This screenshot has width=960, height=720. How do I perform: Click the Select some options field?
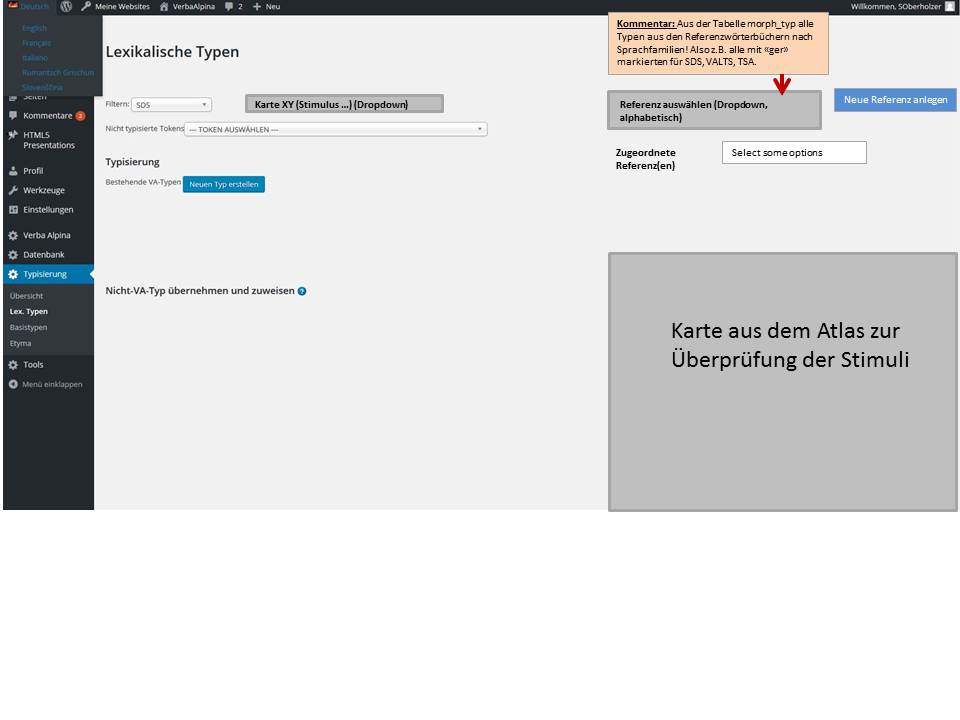(x=793, y=152)
